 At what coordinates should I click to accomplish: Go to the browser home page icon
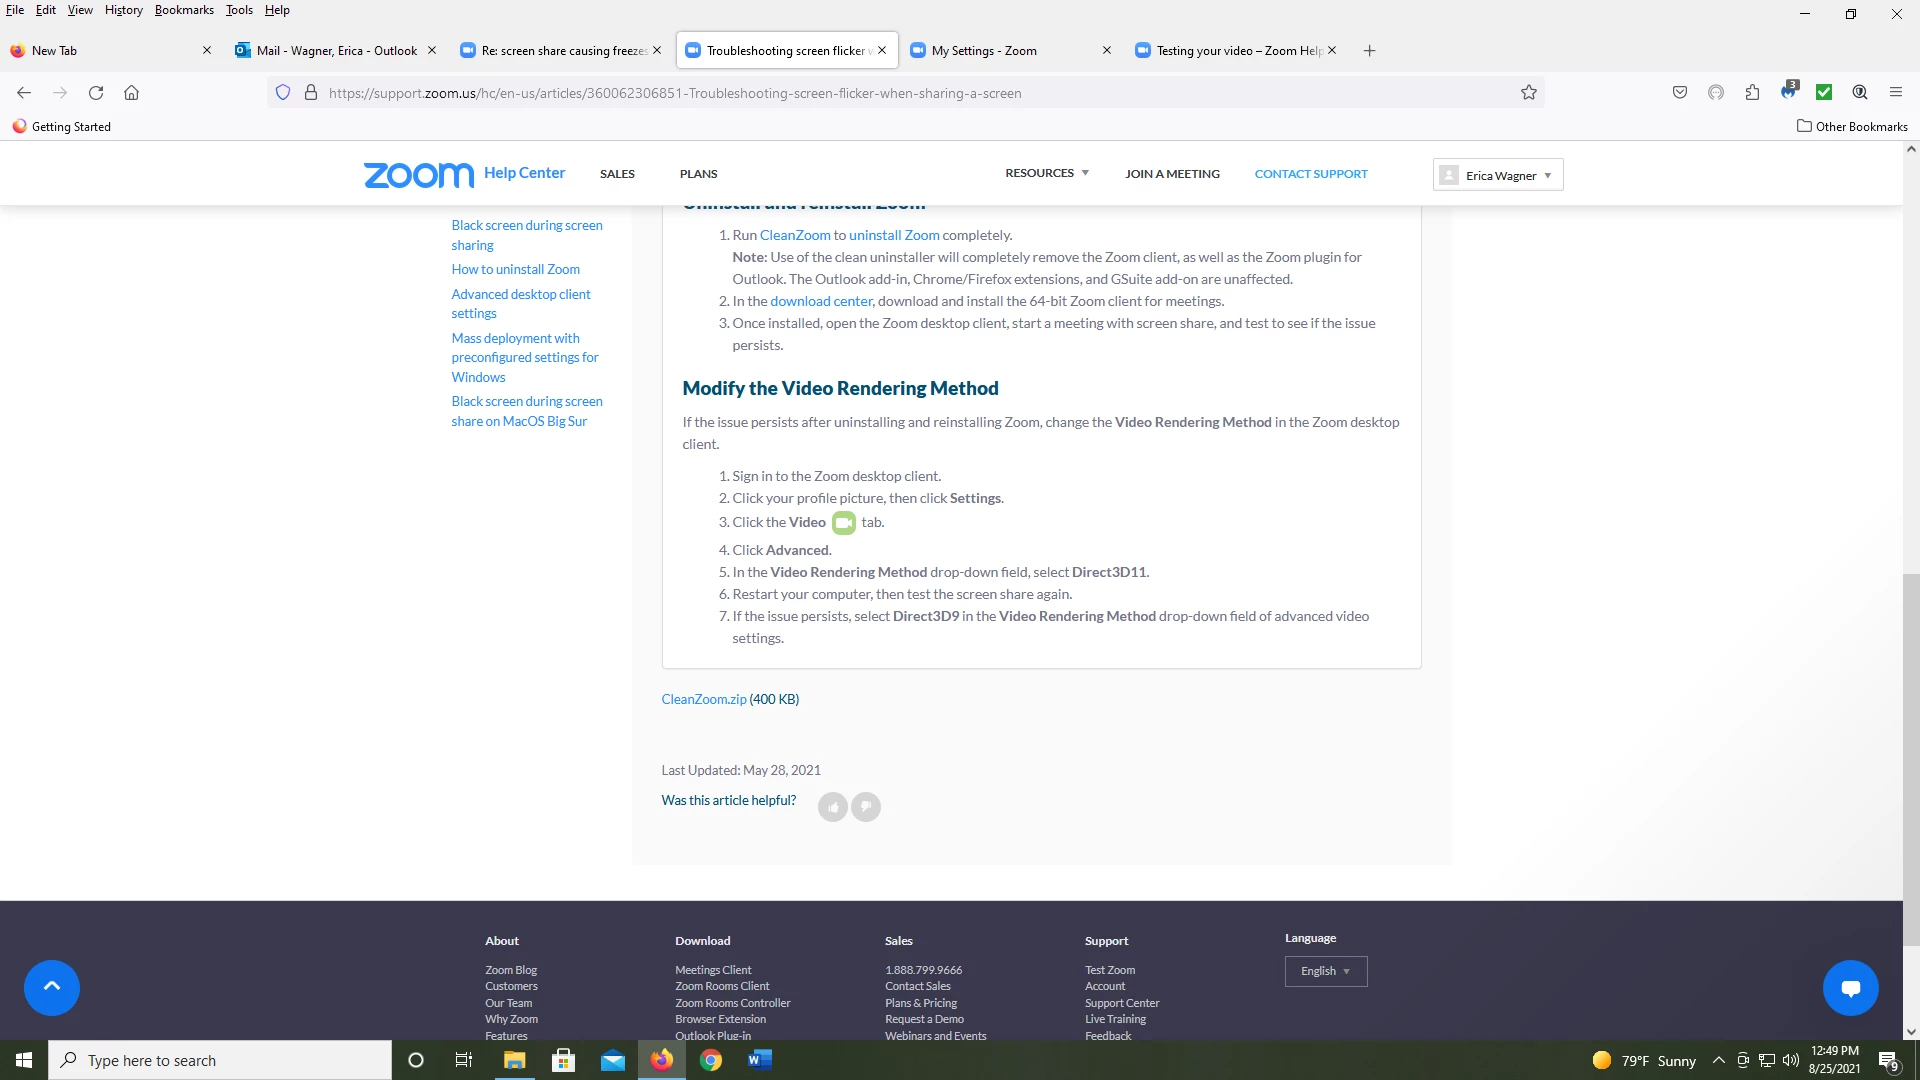pyautogui.click(x=131, y=93)
